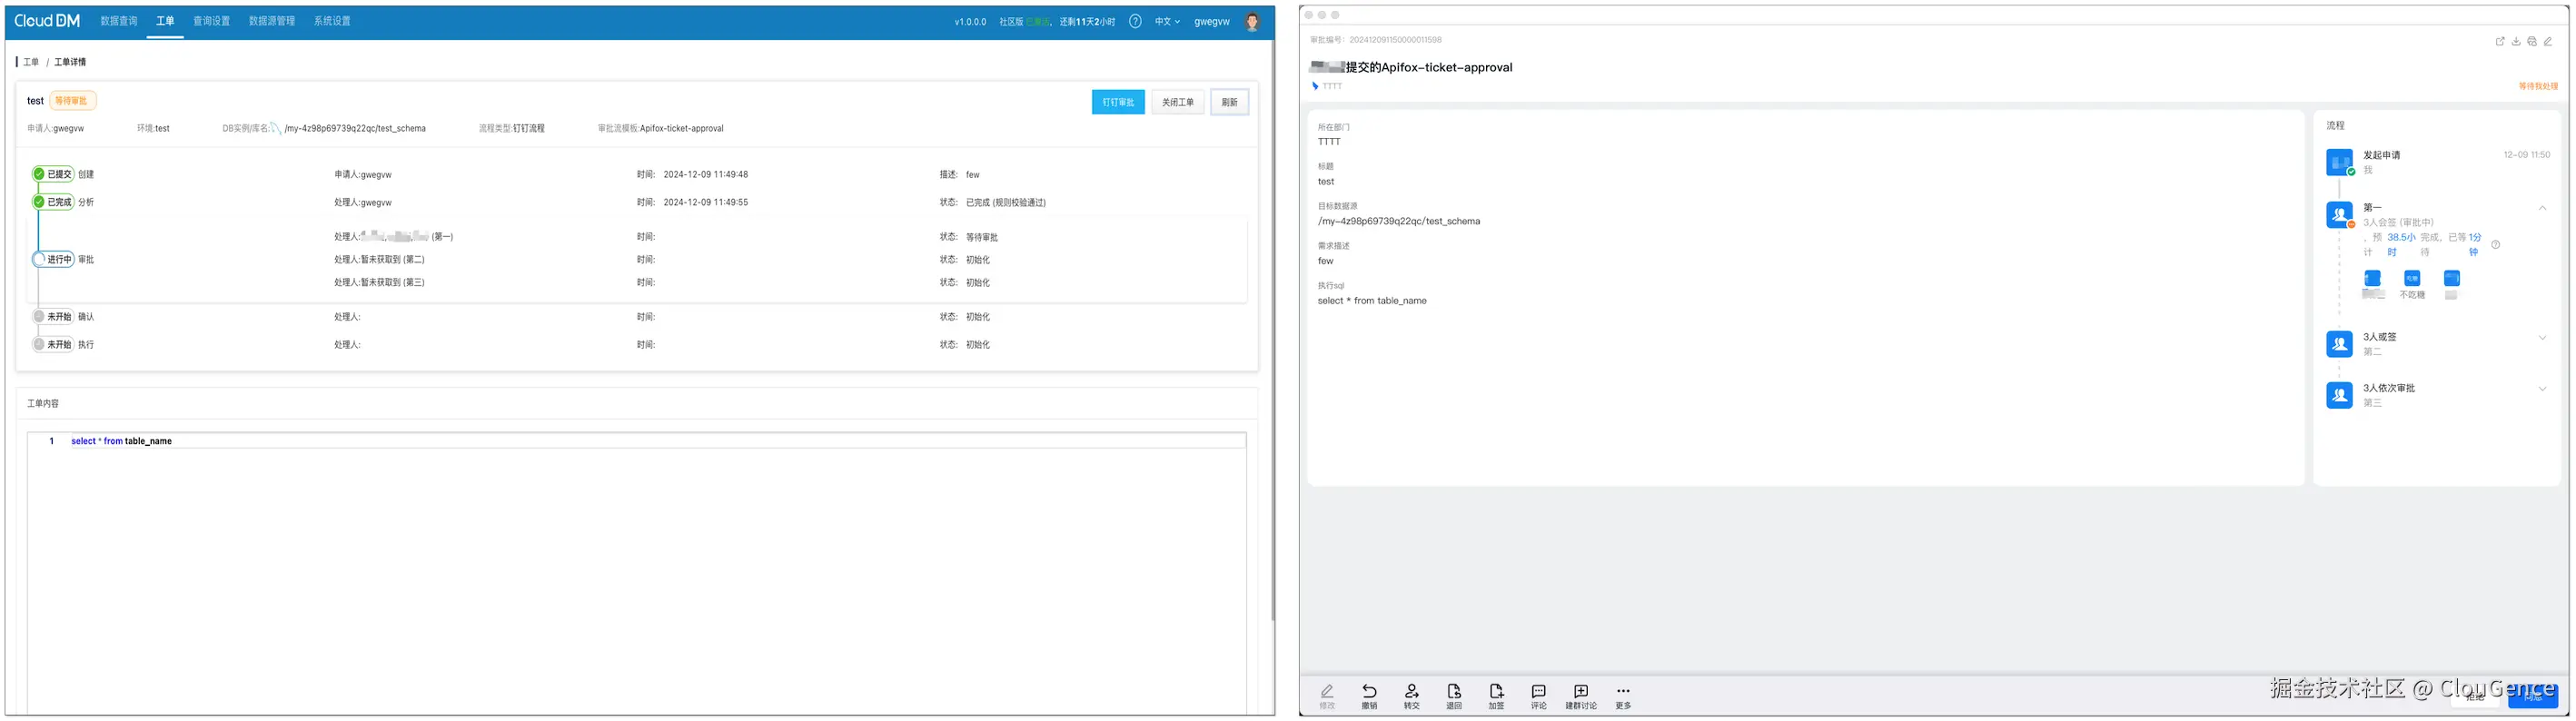Click the 发起申请 initiator avatar
2576x721 pixels.
click(2339, 162)
